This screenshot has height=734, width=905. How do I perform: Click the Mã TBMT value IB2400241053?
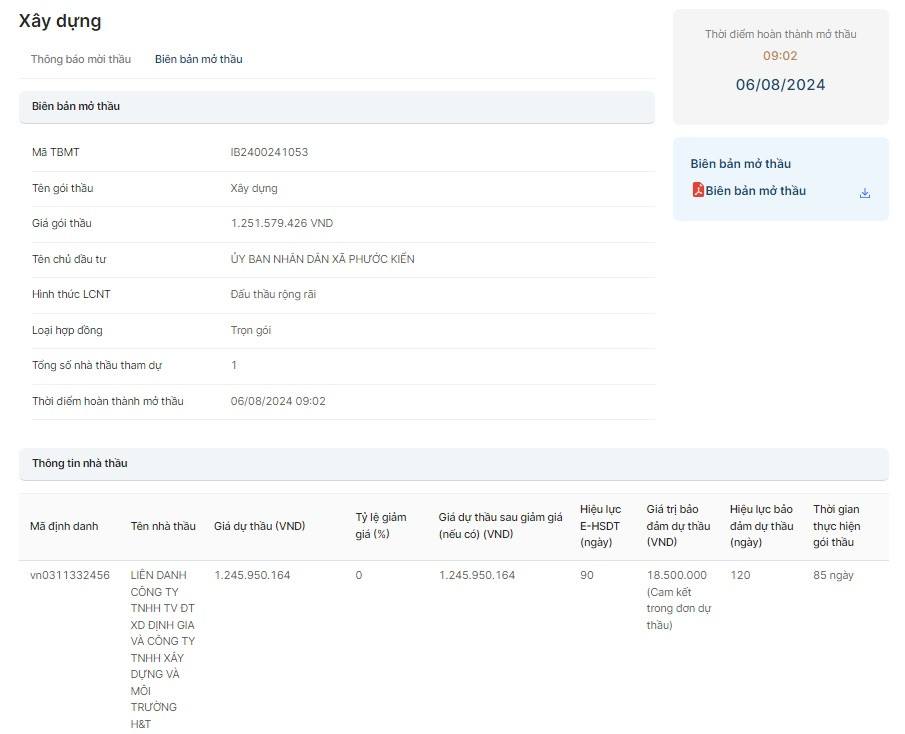coord(269,152)
